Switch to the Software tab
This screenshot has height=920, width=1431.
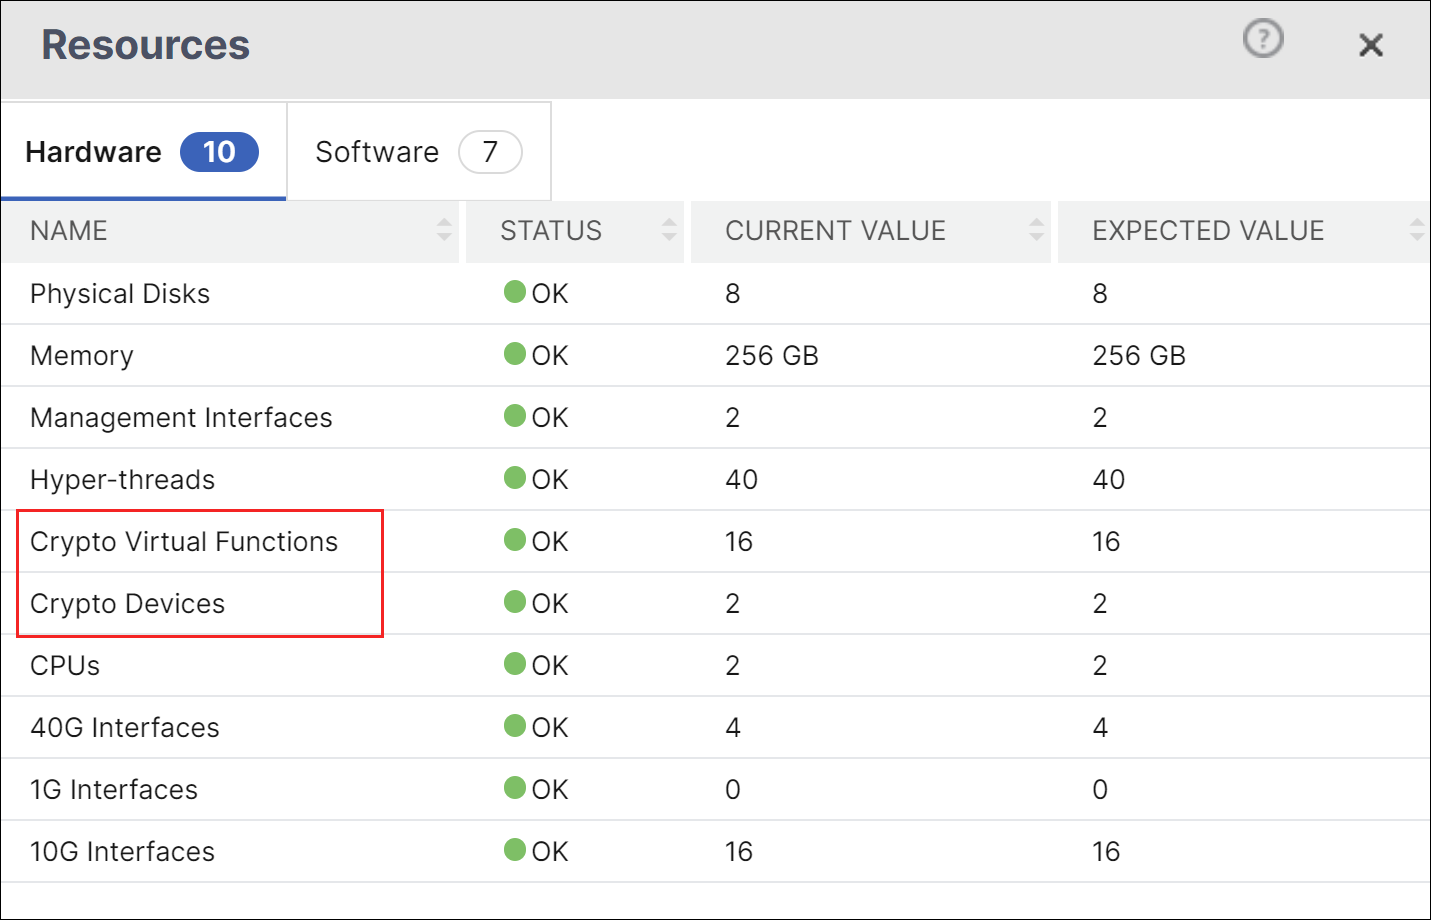point(419,151)
